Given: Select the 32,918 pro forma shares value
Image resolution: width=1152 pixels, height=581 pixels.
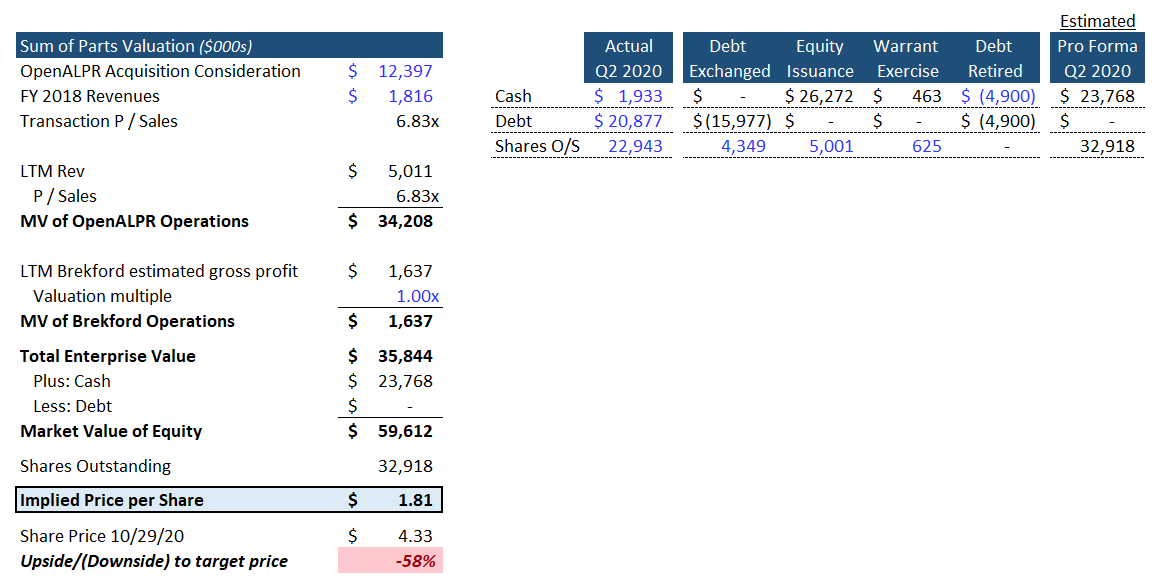Looking at the screenshot, I should pos(1108,146).
